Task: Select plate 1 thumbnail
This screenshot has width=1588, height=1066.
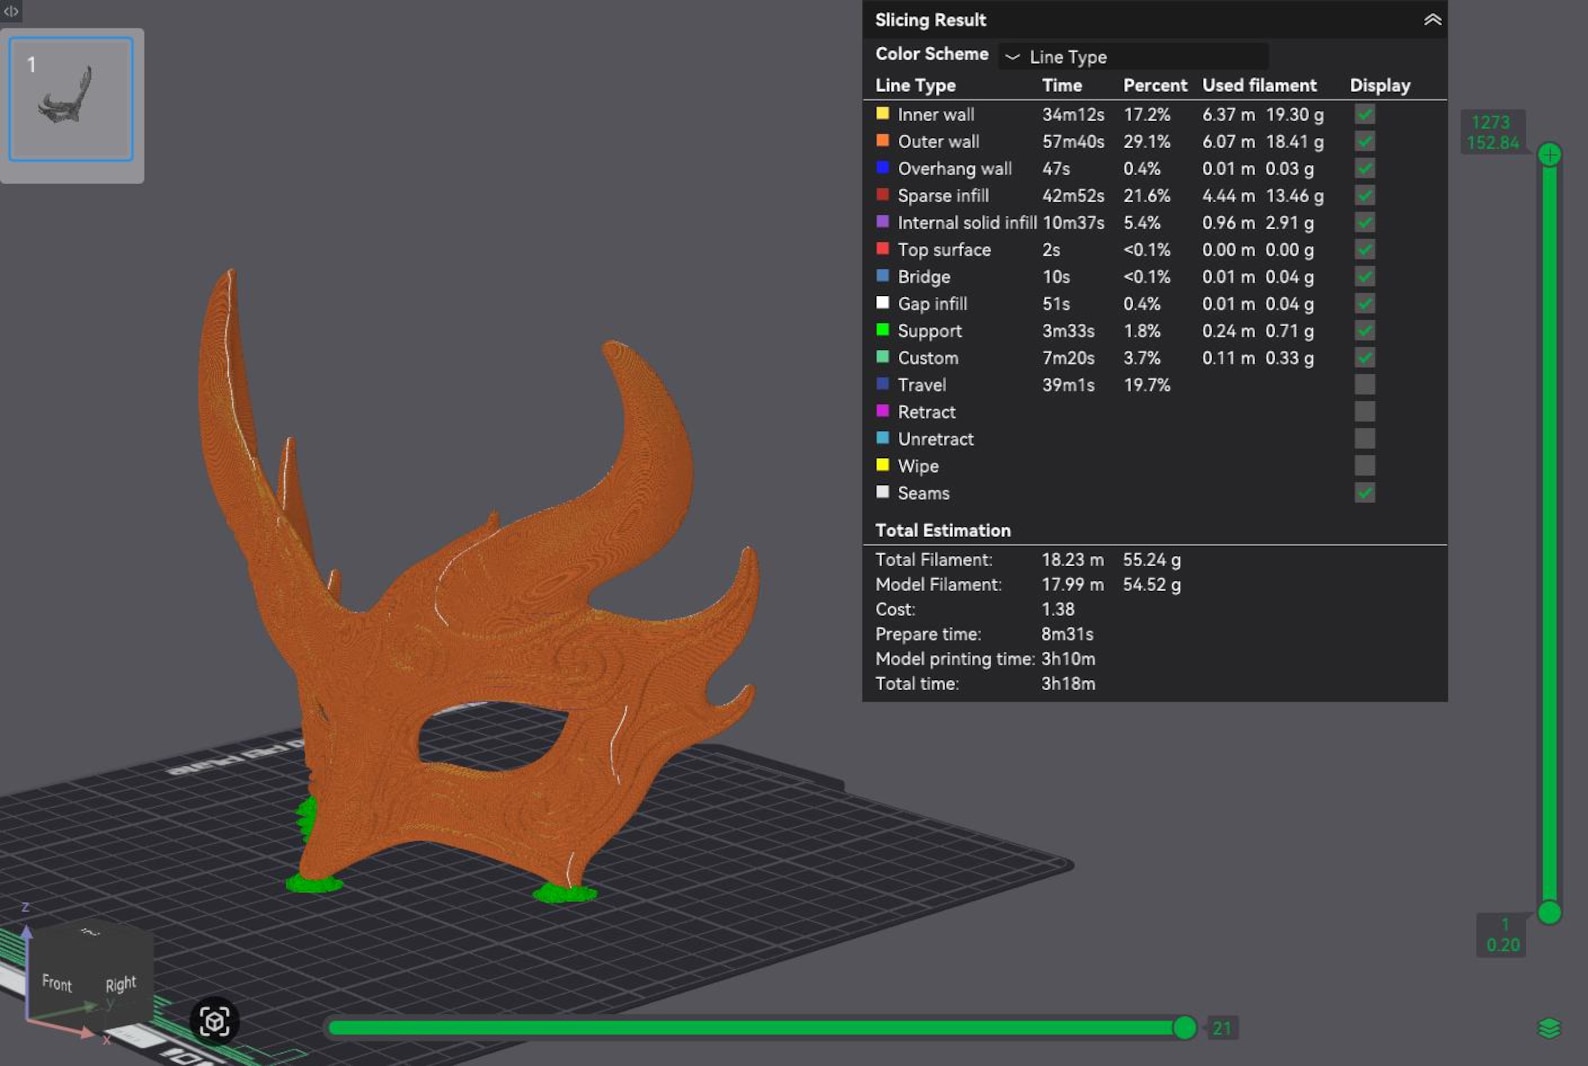Action: 71,99
